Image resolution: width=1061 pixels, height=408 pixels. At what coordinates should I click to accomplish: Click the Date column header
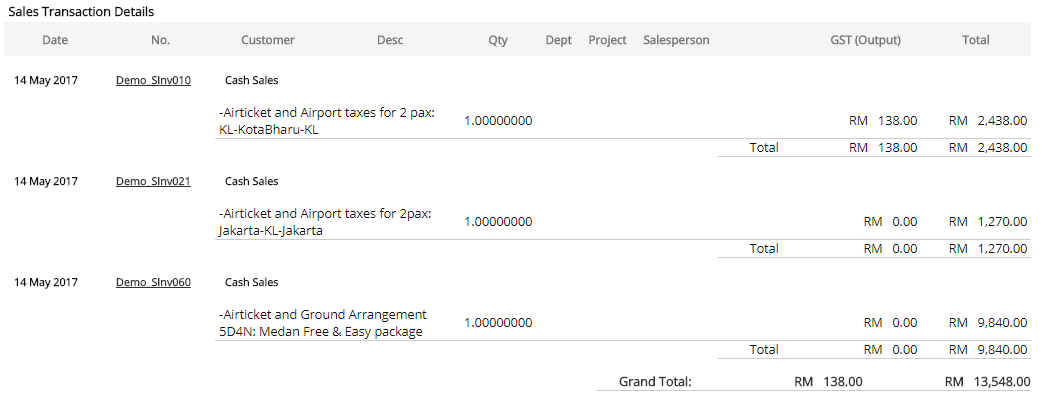(x=55, y=40)
